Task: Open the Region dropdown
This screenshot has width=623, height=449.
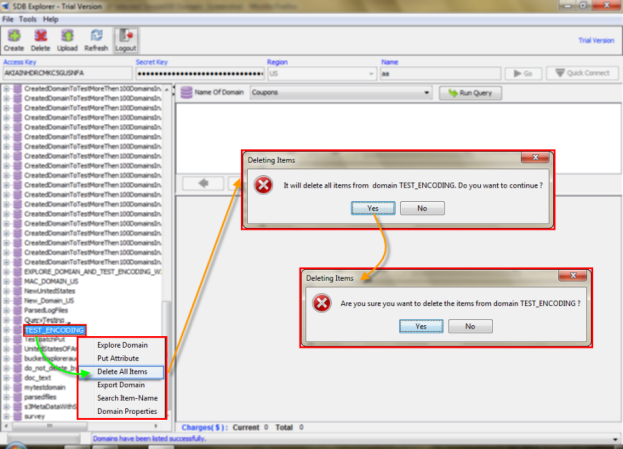Action: coord(322,74)
